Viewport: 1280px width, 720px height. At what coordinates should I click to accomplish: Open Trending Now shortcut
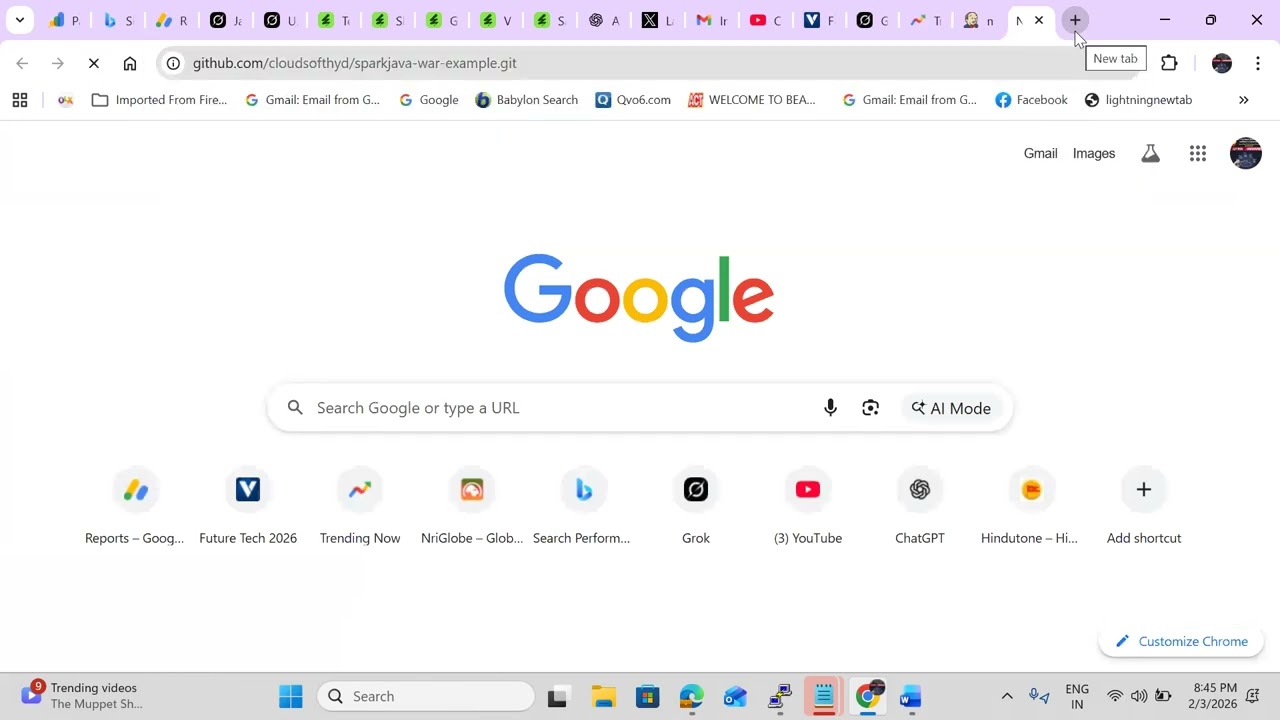click(x=360, y=508)
